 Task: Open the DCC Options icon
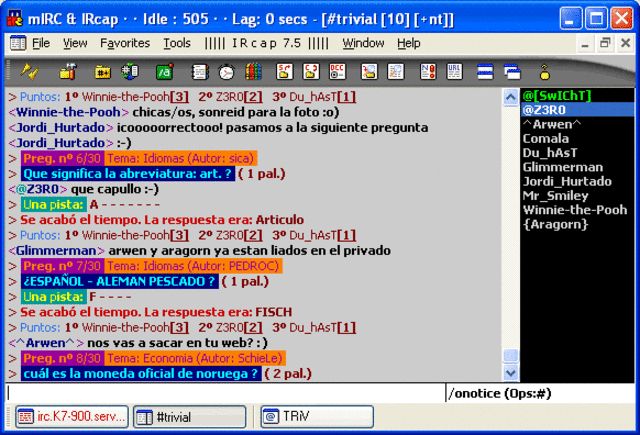337,72
